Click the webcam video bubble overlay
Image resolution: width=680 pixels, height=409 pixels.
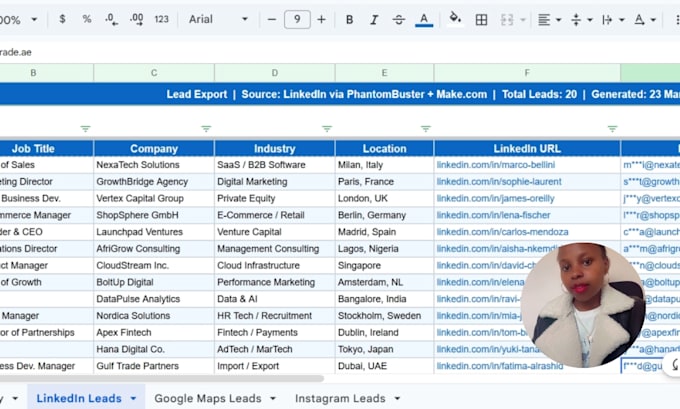pos(583,305)
